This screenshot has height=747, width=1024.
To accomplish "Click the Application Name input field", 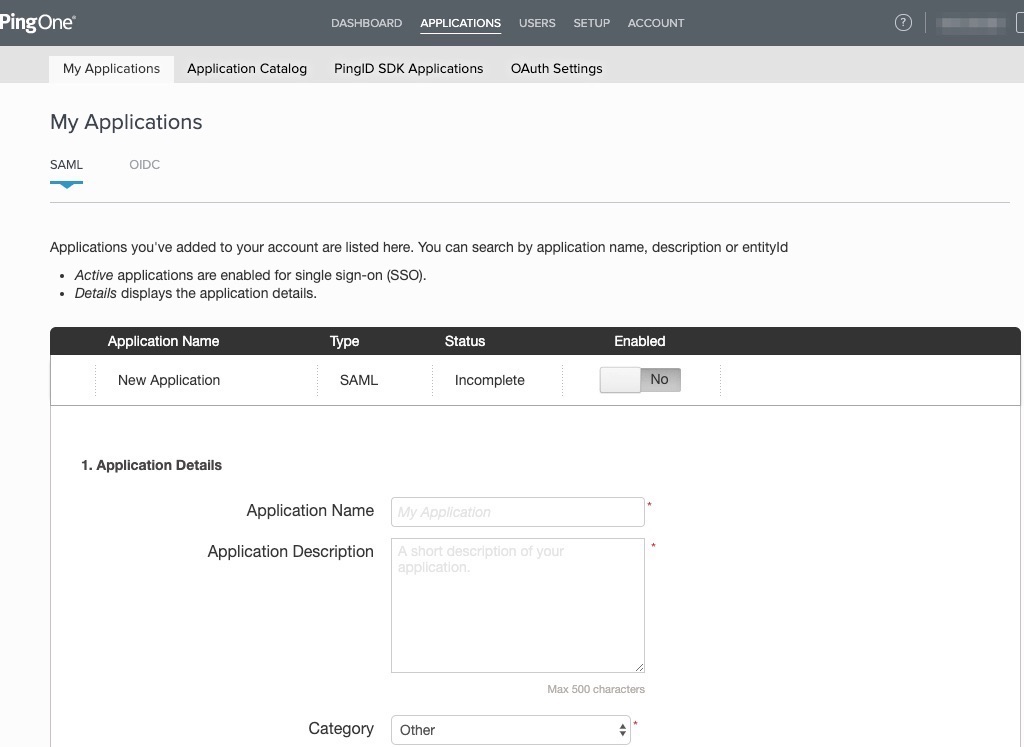I will [517, 511].
